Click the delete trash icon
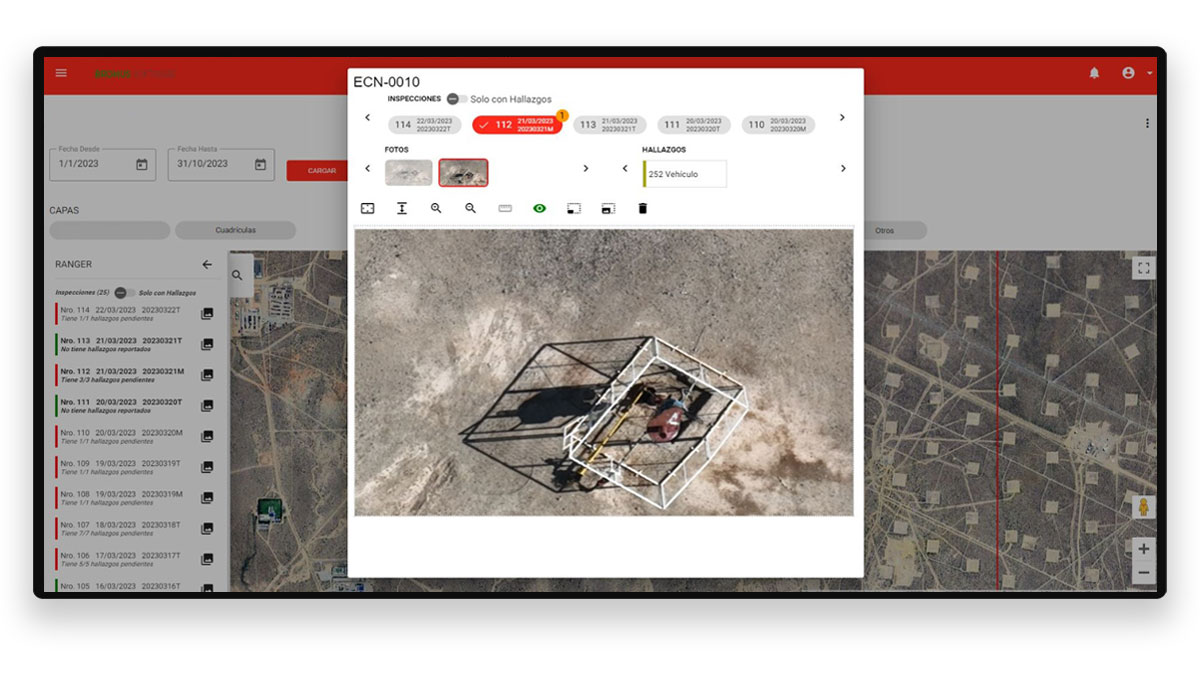The height and width of the screenshot is (689, 1200). point(643,208)
